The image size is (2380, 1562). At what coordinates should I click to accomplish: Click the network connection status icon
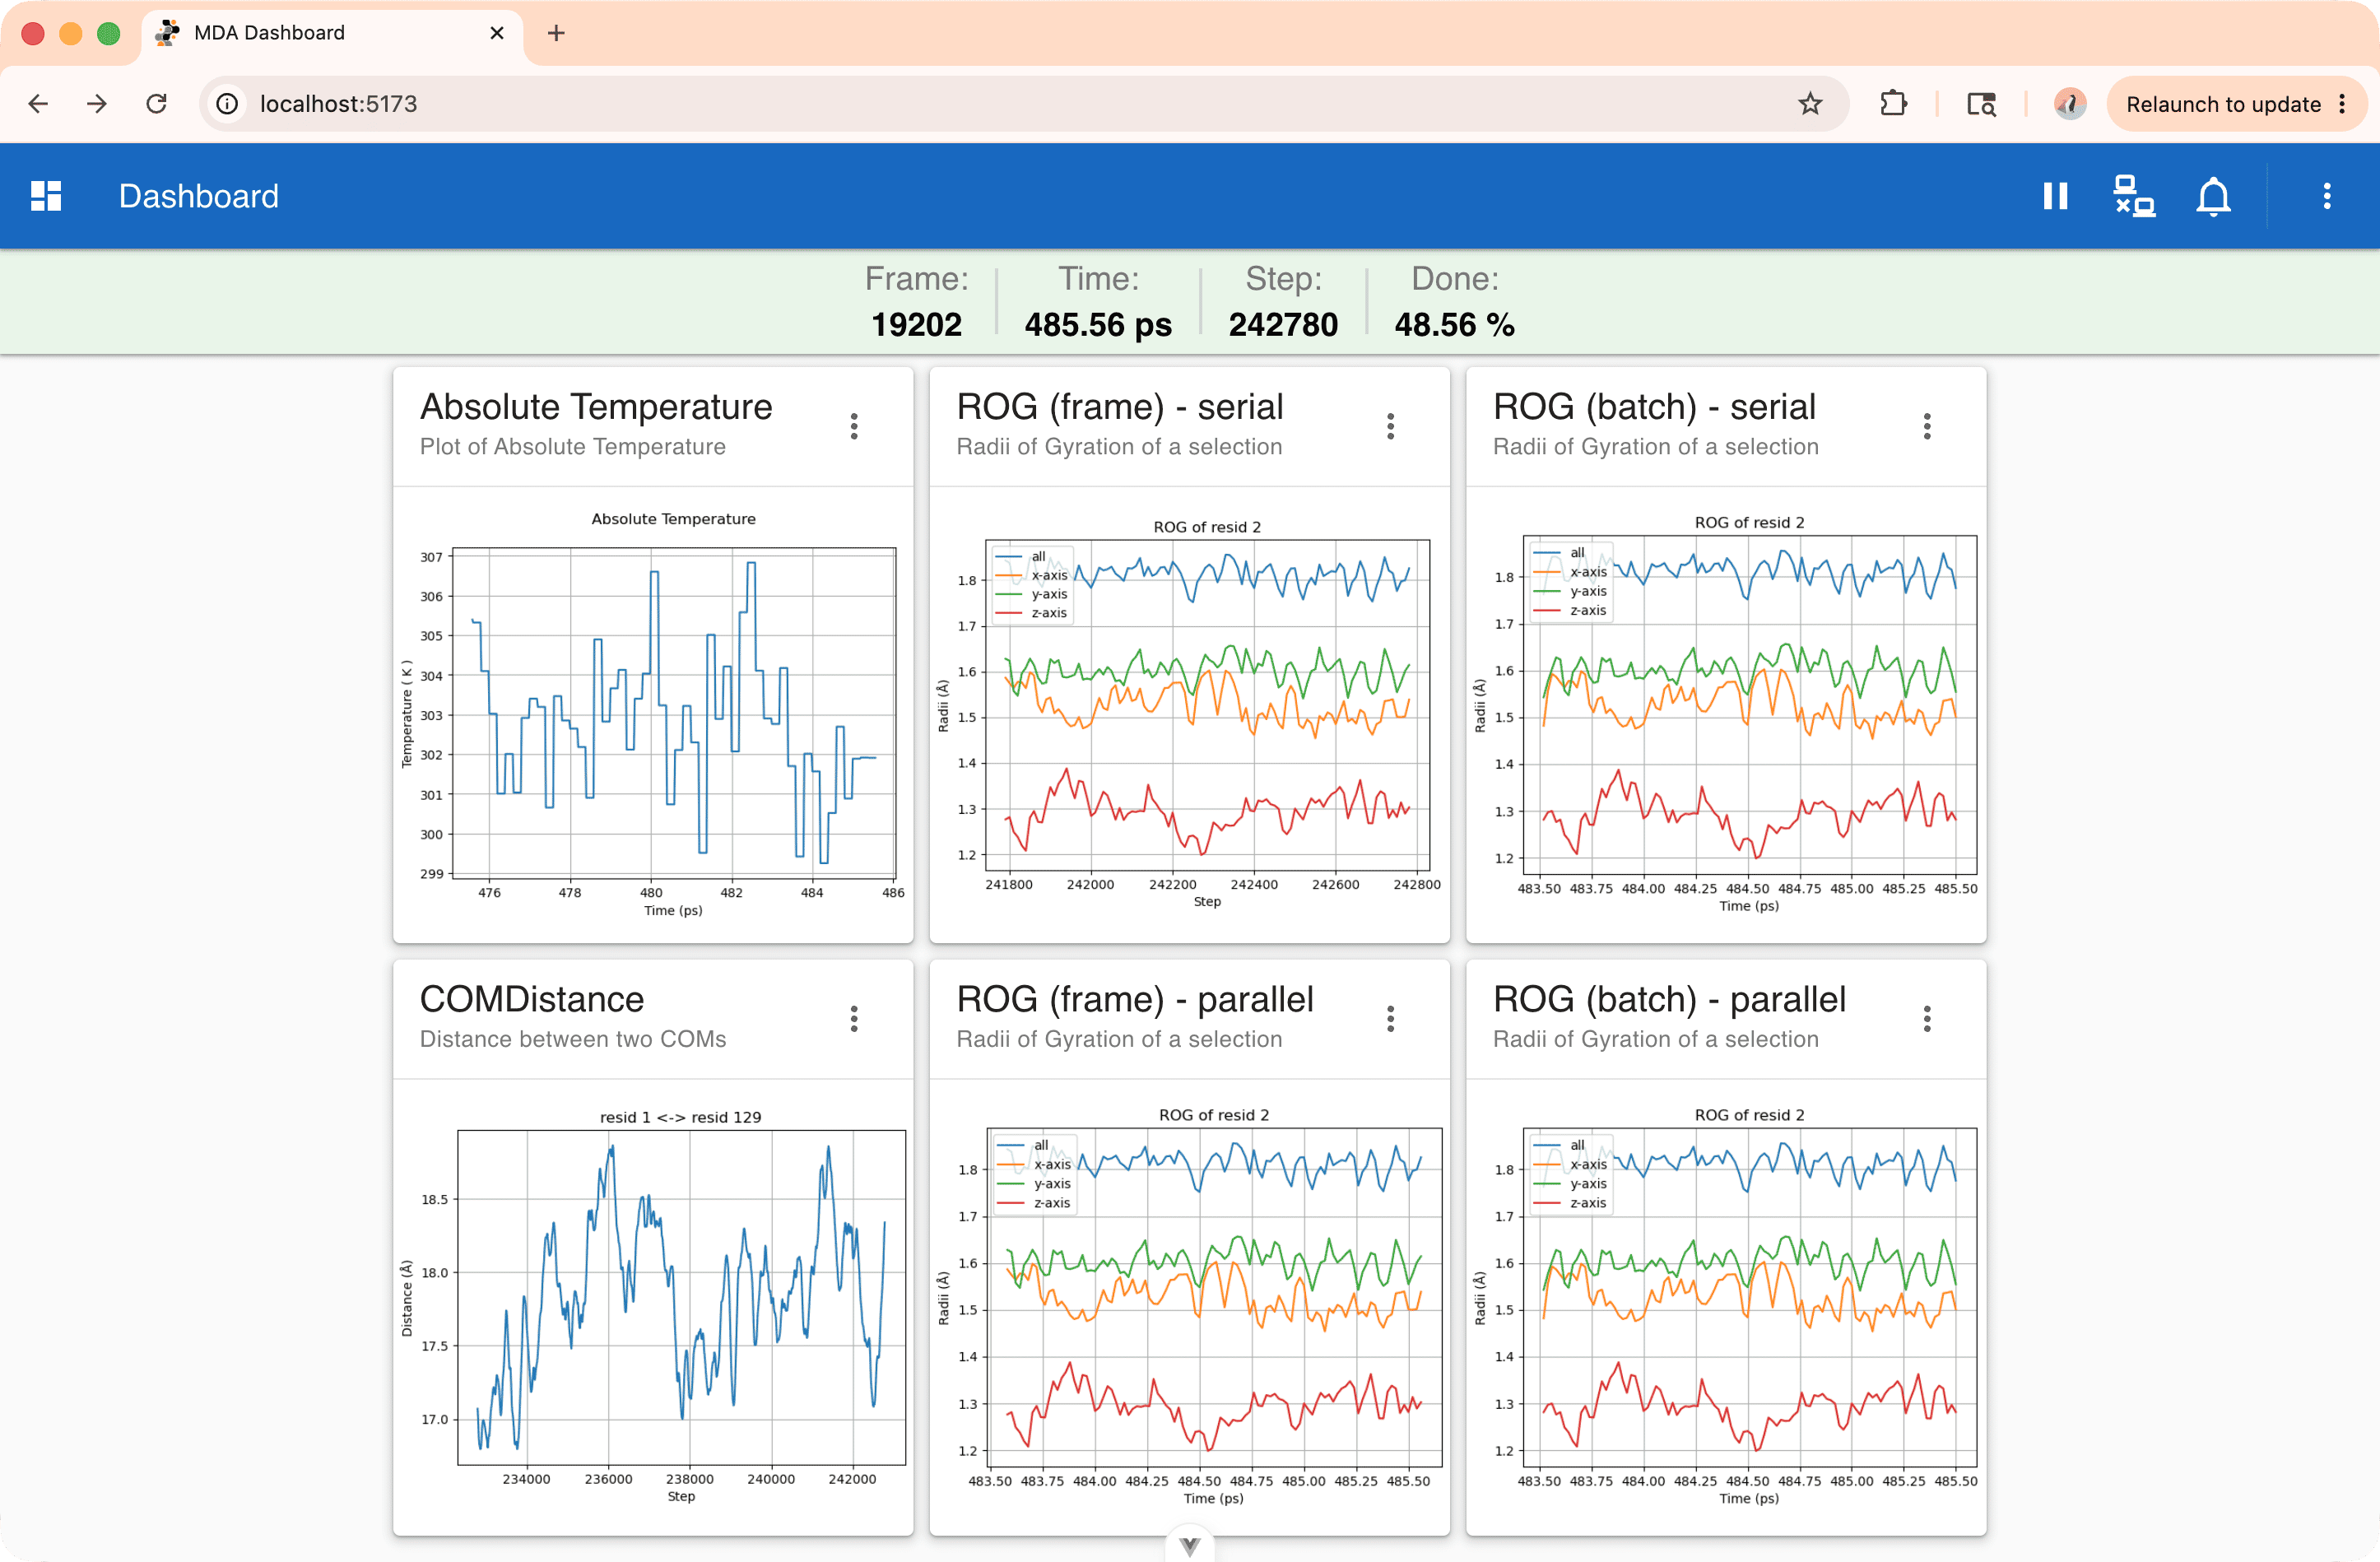coord(2134,196)
